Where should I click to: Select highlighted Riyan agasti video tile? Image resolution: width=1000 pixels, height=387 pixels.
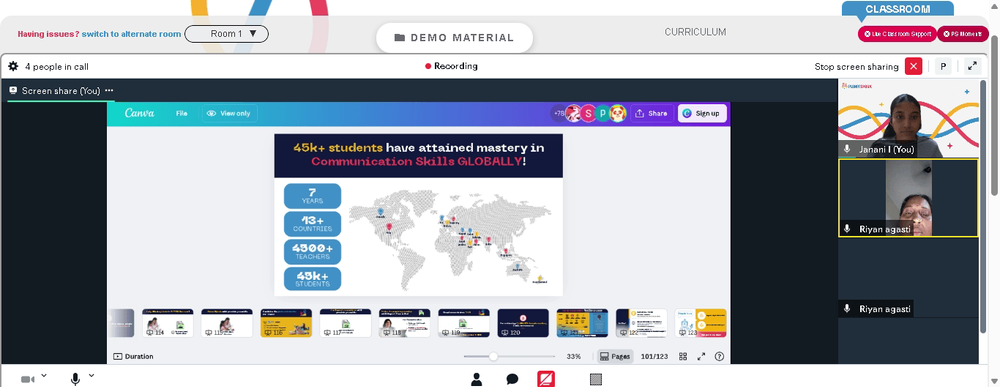(908, 198)
